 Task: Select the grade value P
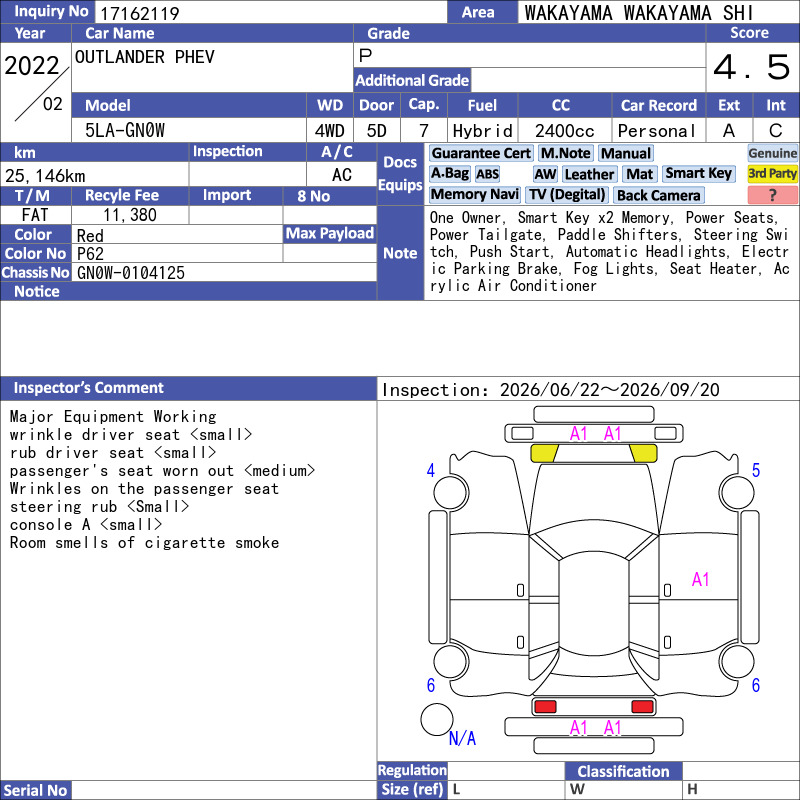pos(365,55)
